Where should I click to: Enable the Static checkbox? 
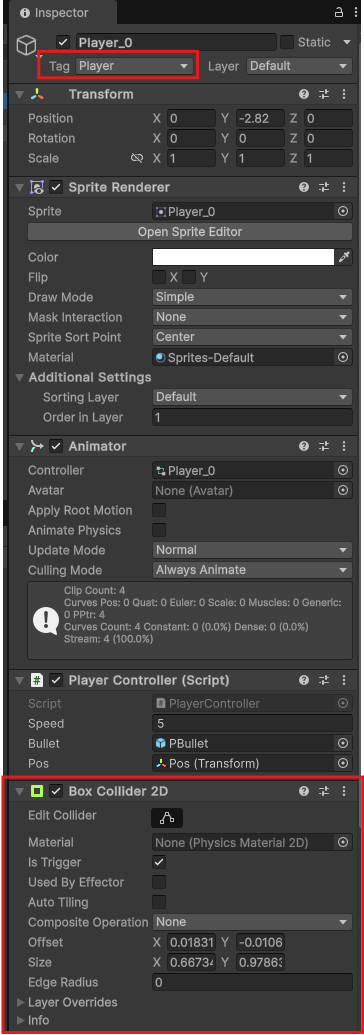coord(287,42)
